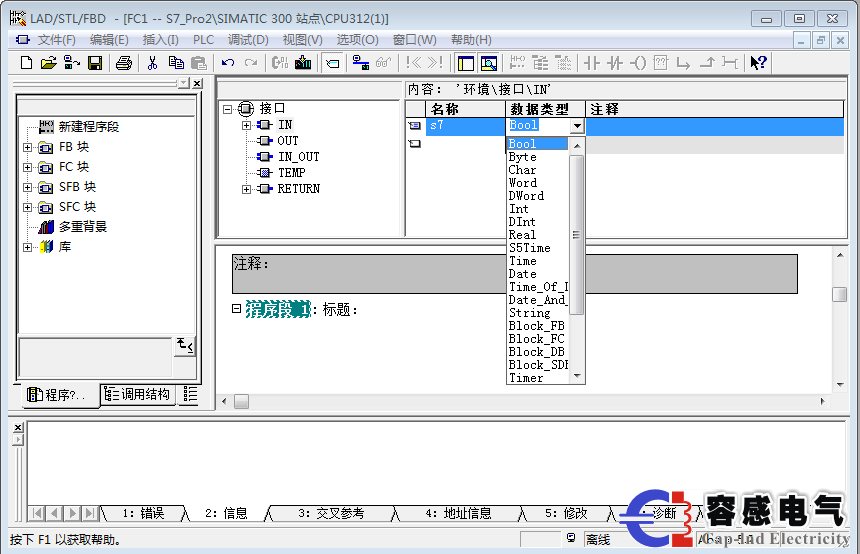Expand the IN interface node
The image size is (860, 554).
tap(246, 125)
